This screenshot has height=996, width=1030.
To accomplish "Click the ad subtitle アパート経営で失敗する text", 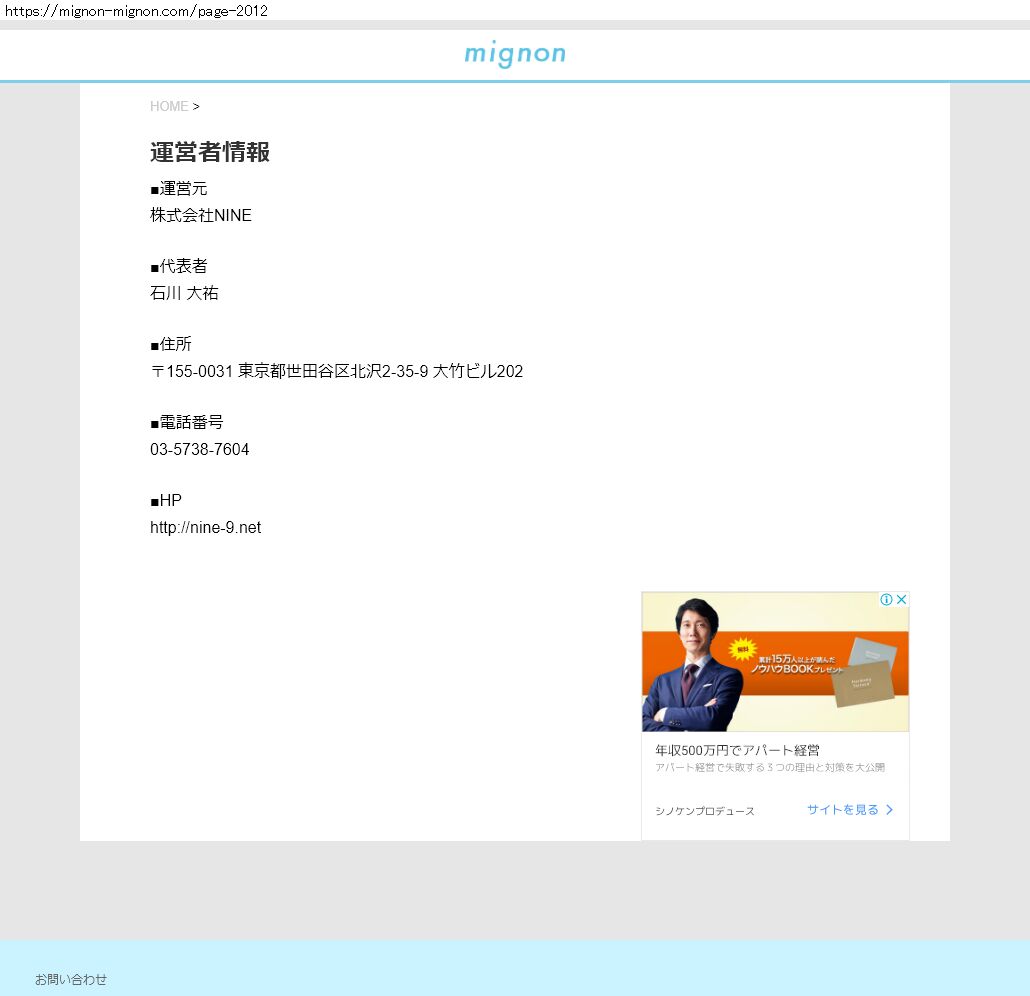I will [770, 767].
